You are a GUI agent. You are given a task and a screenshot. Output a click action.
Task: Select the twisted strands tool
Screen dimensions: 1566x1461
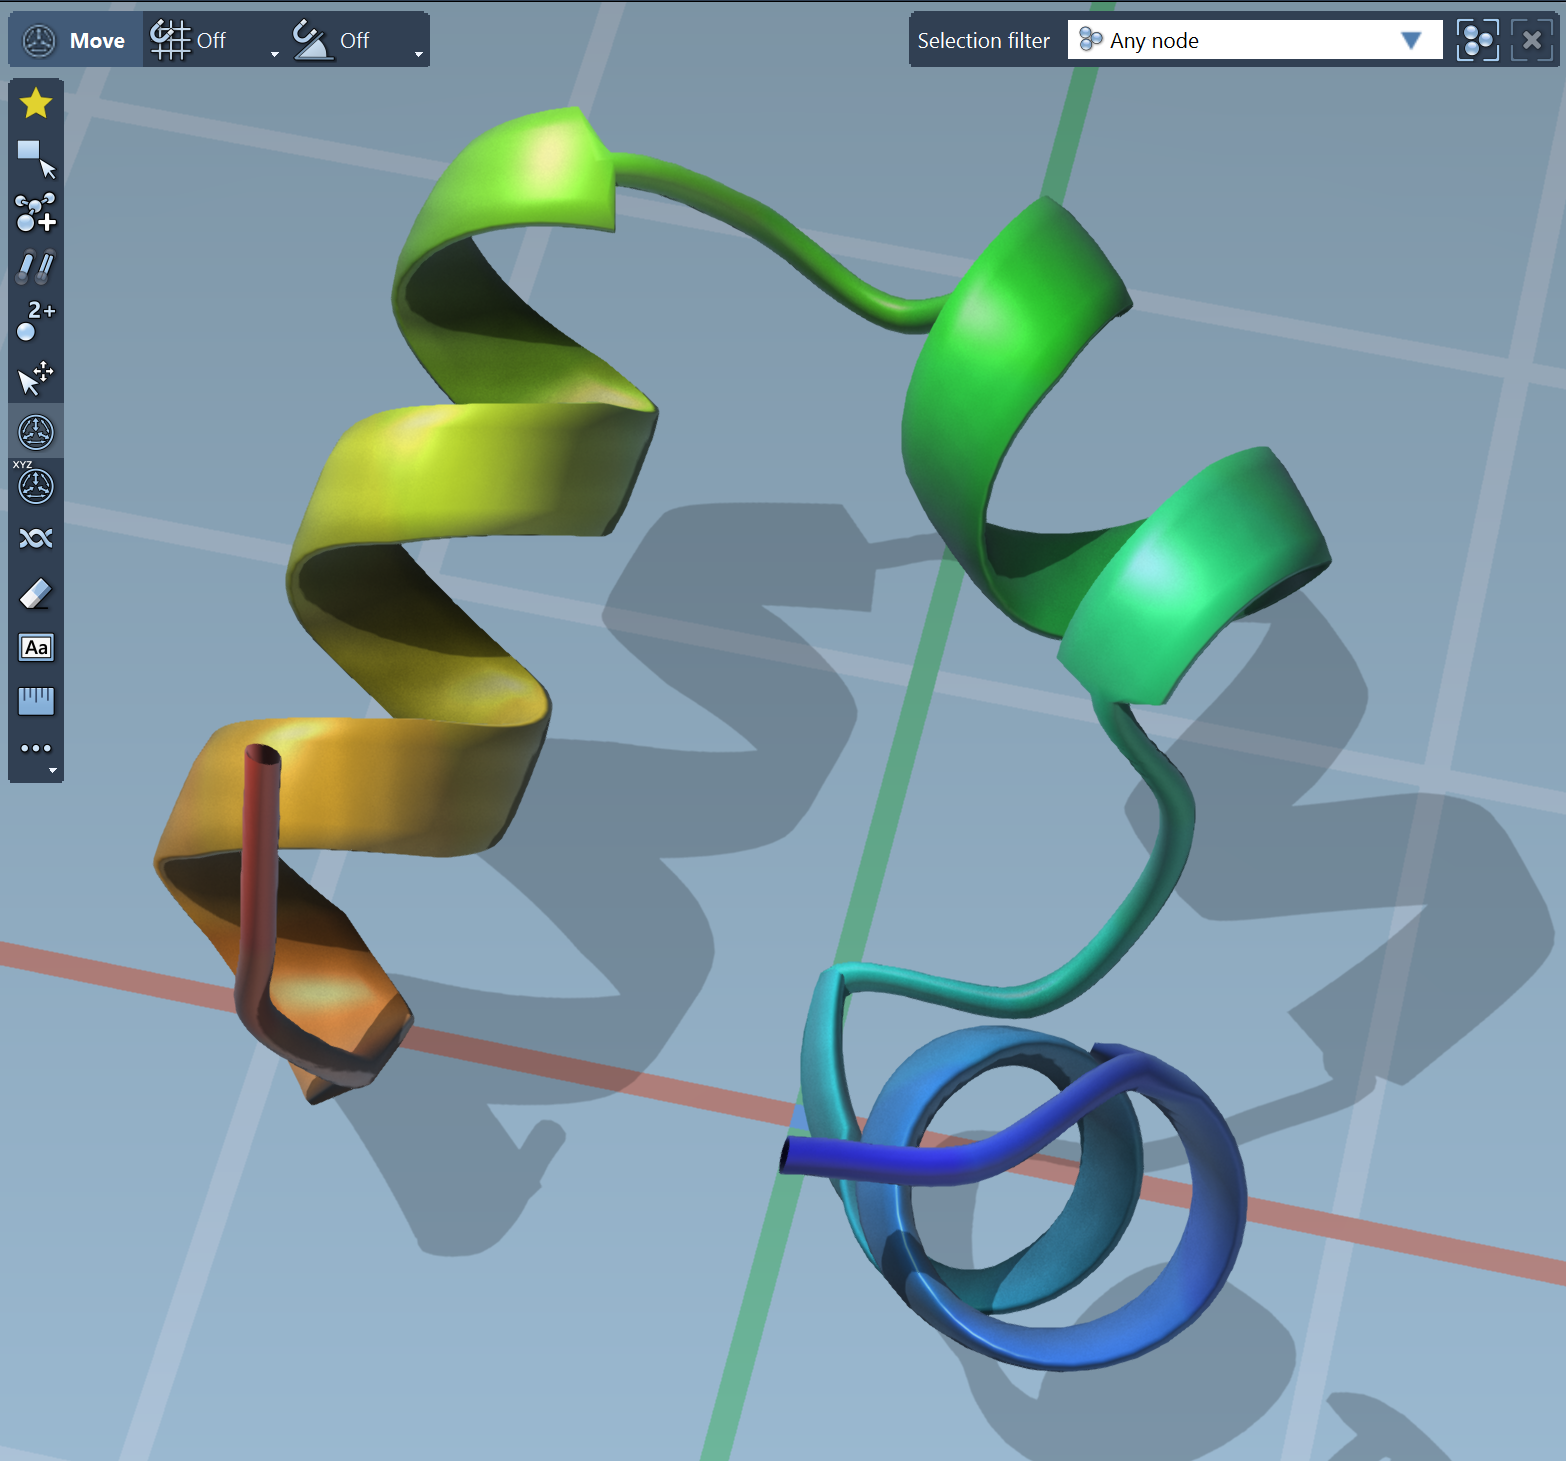[x=36, y=539]
